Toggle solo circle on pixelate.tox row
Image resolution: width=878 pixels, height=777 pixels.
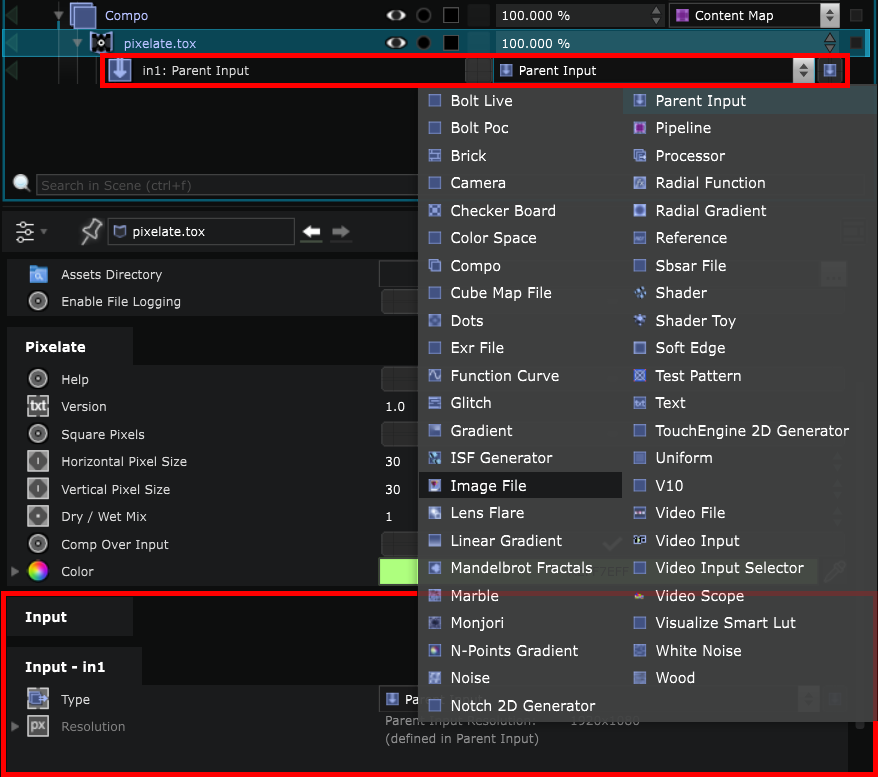pyautogui.click(x=424, y=43)
